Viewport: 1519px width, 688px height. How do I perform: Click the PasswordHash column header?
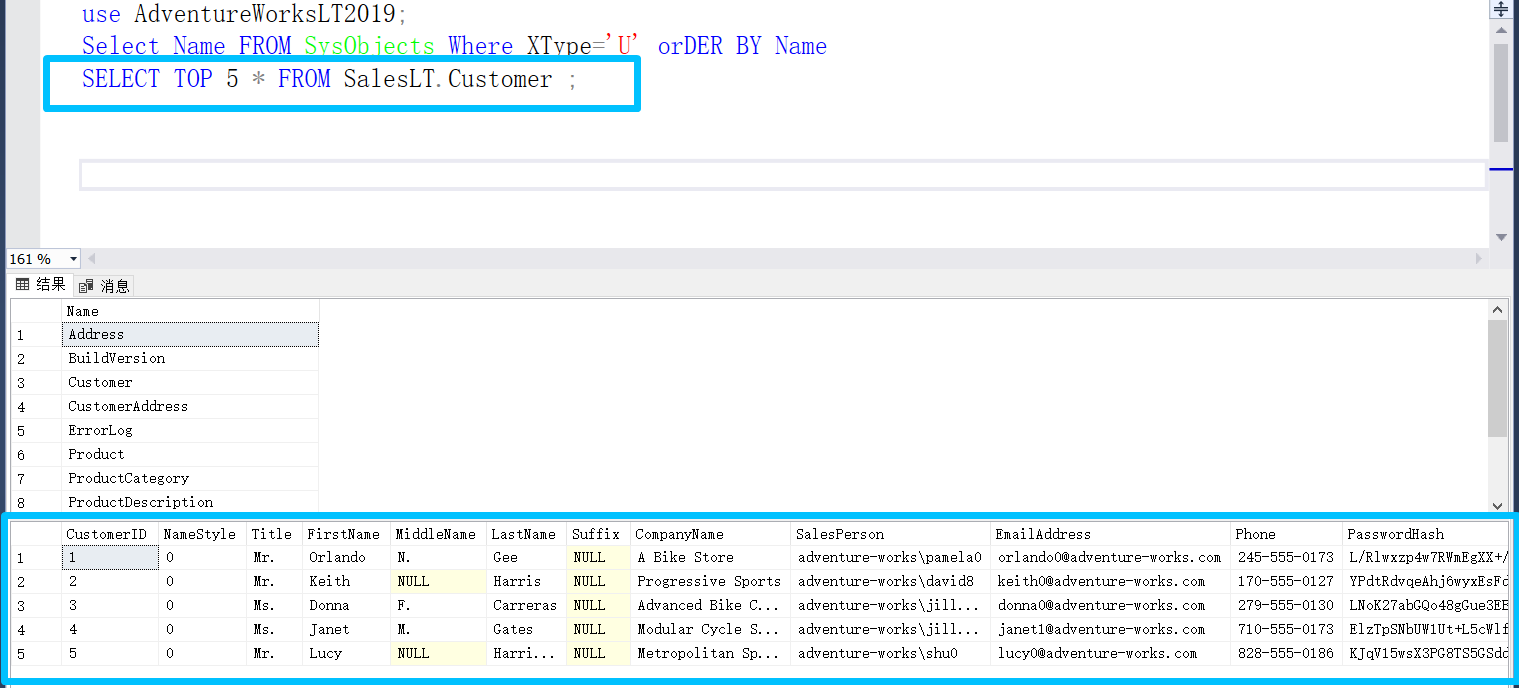[x=1425, y=534]
